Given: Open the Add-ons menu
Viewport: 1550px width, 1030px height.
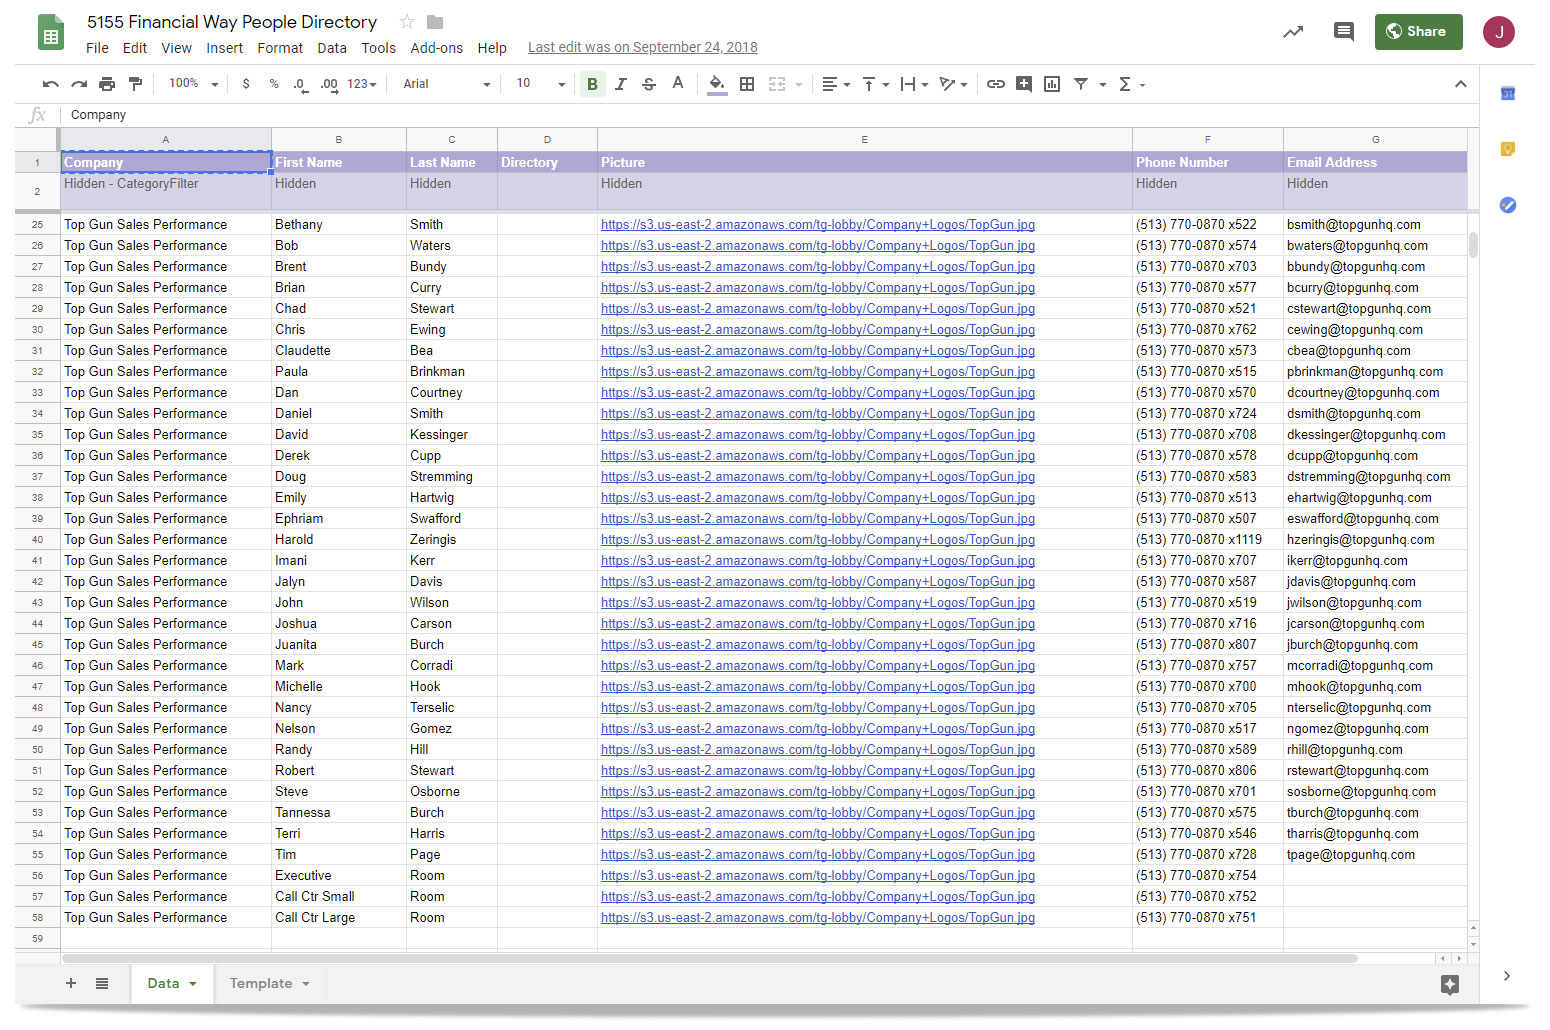Looking at the screenshot, I should point(437,48).
